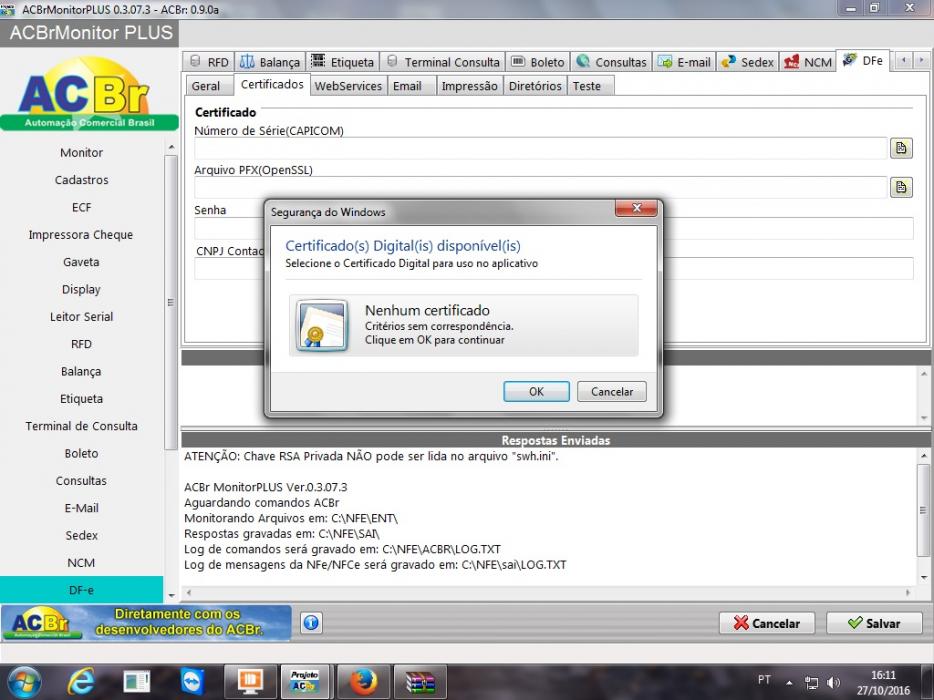Viewport: 934px width, 700px height.
Task: Select ECF in the sidebar
Action: pyautogui.click(x=82, y=207)
